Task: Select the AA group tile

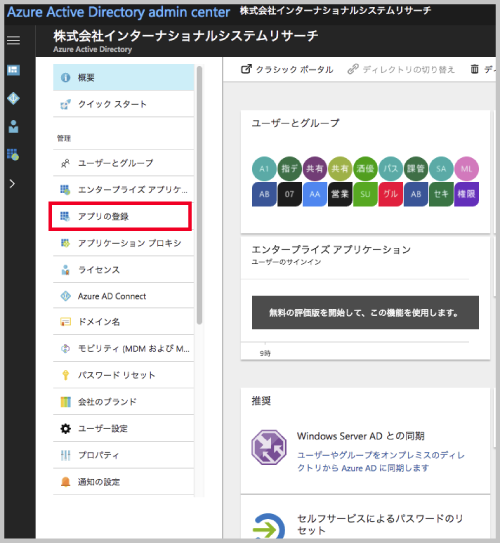Action: click(x=315, y=194)
